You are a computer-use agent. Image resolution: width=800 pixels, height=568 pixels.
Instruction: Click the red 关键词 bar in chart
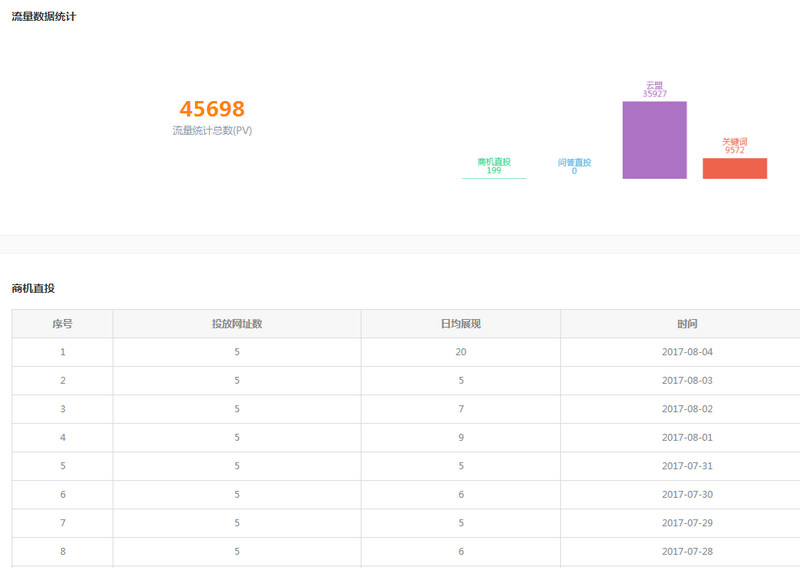[734, 168]
